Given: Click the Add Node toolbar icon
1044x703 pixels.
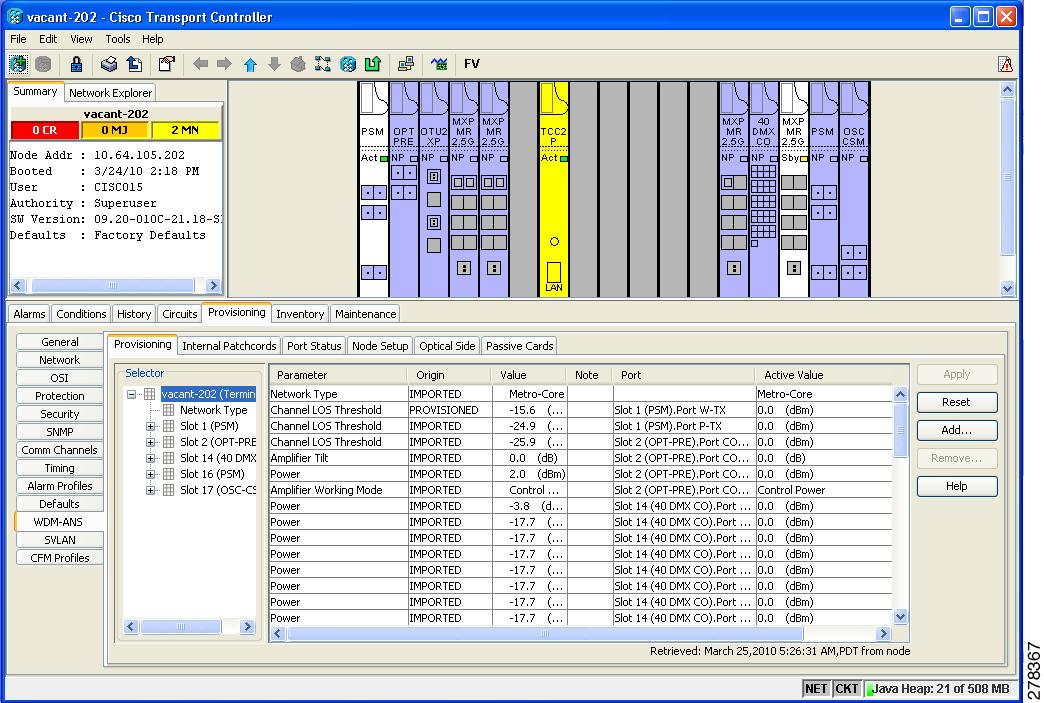Looking at the screenshot, I should pyautogui.click(x=18, y=64).
